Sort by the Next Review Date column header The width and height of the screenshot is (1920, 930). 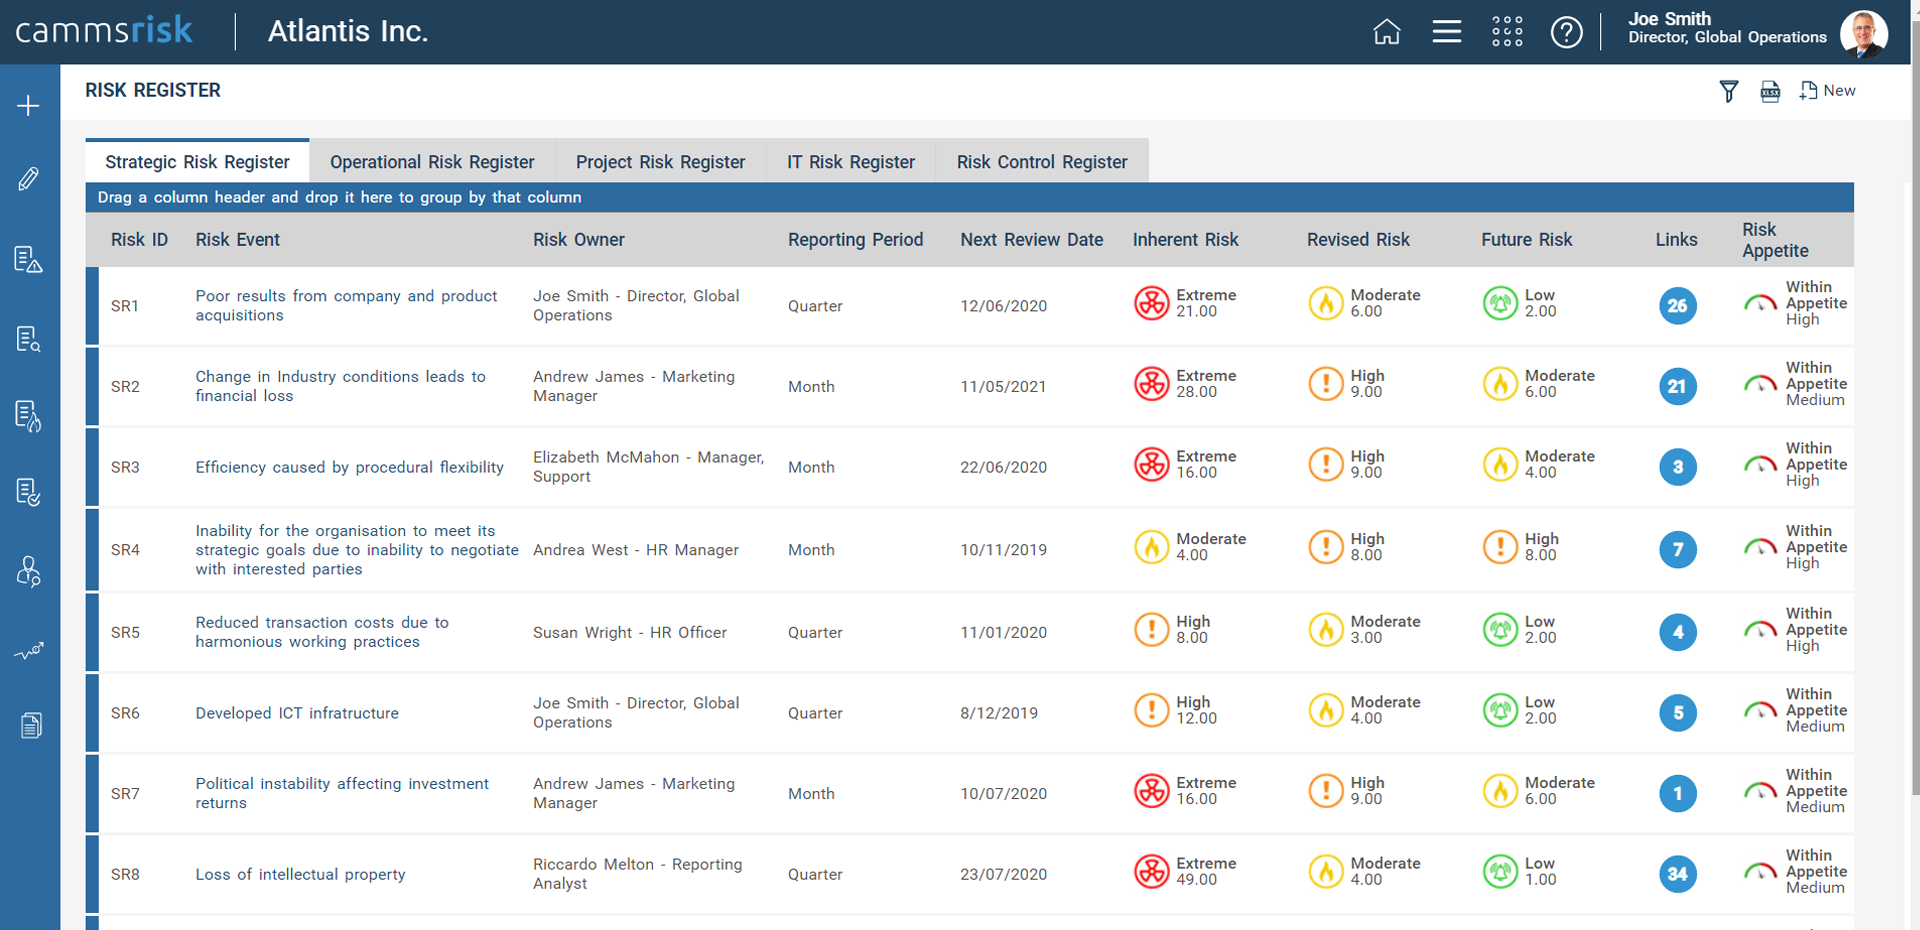tap(1031, 240)
